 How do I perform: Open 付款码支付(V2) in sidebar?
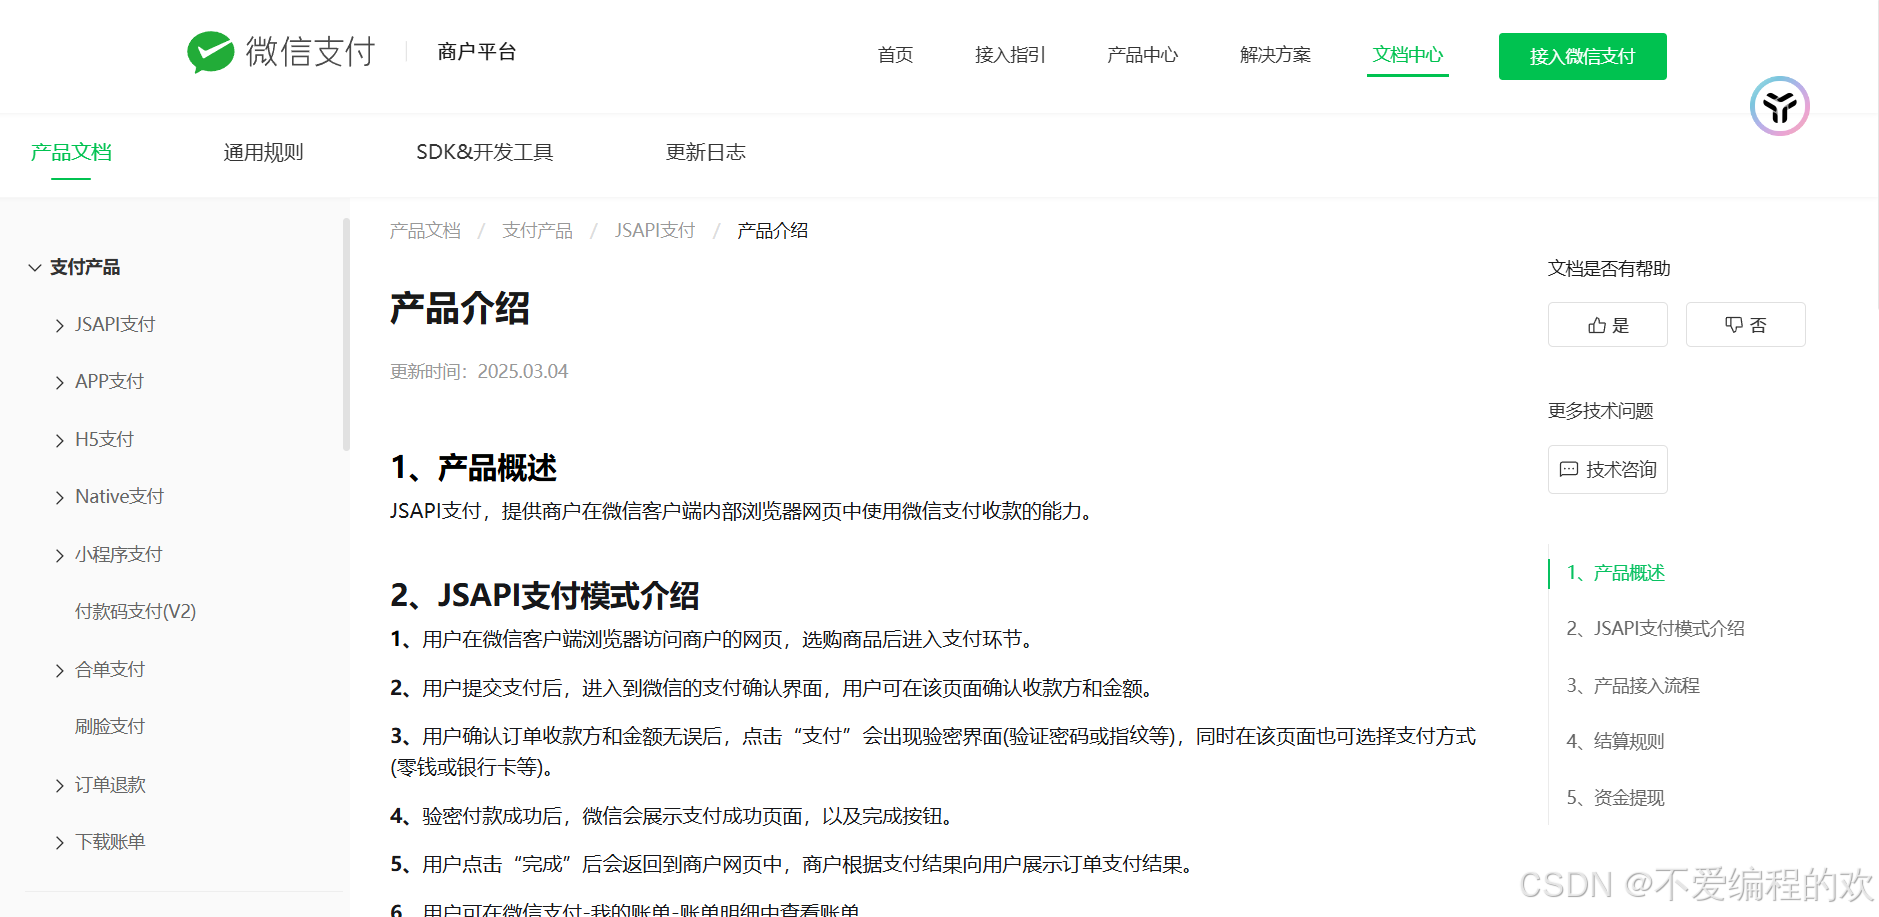pyautogui.click(x=135, y=611)
